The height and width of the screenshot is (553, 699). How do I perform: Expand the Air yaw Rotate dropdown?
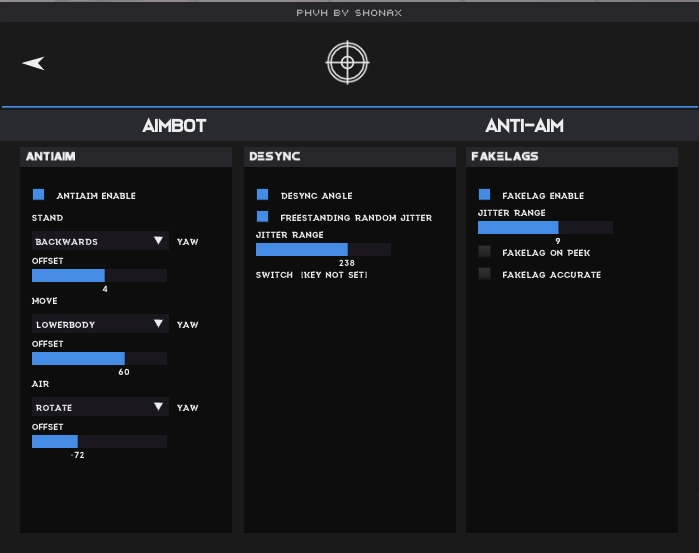tap(100, 407)
